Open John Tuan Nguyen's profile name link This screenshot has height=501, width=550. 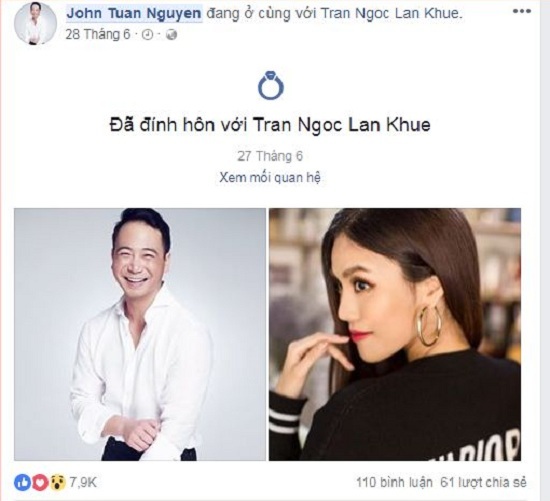coord(134,13)
